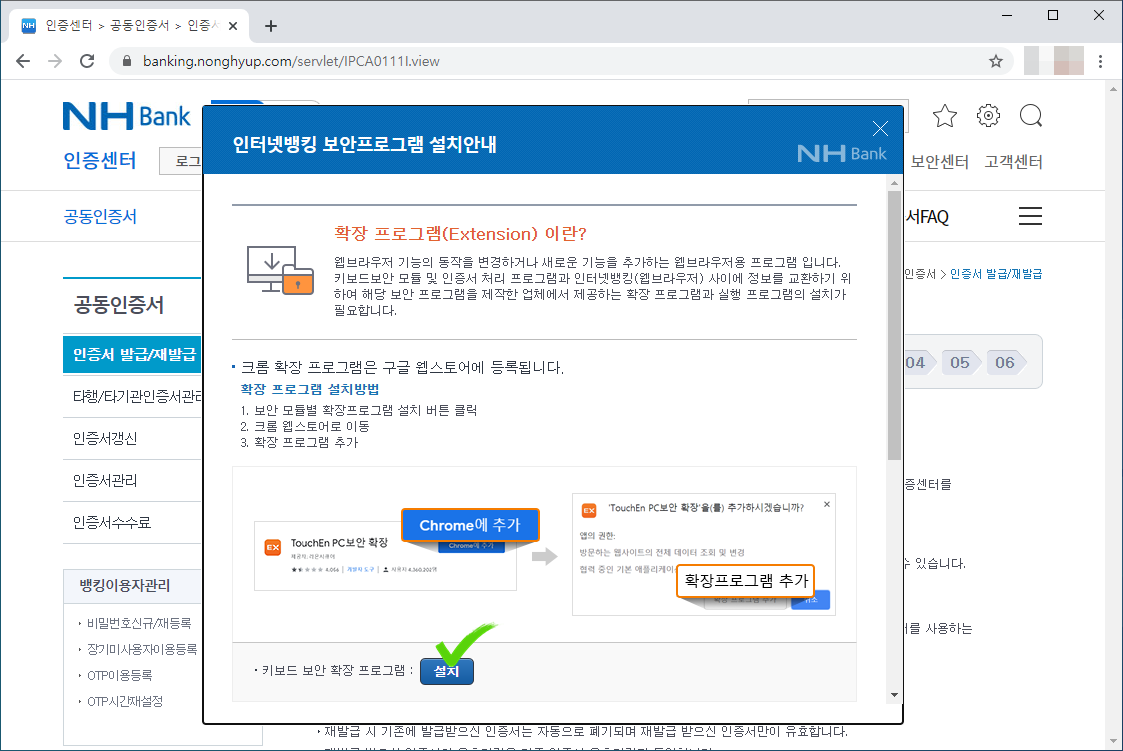Open 장기미사용자이용등록 link

[x=142, y=649]
